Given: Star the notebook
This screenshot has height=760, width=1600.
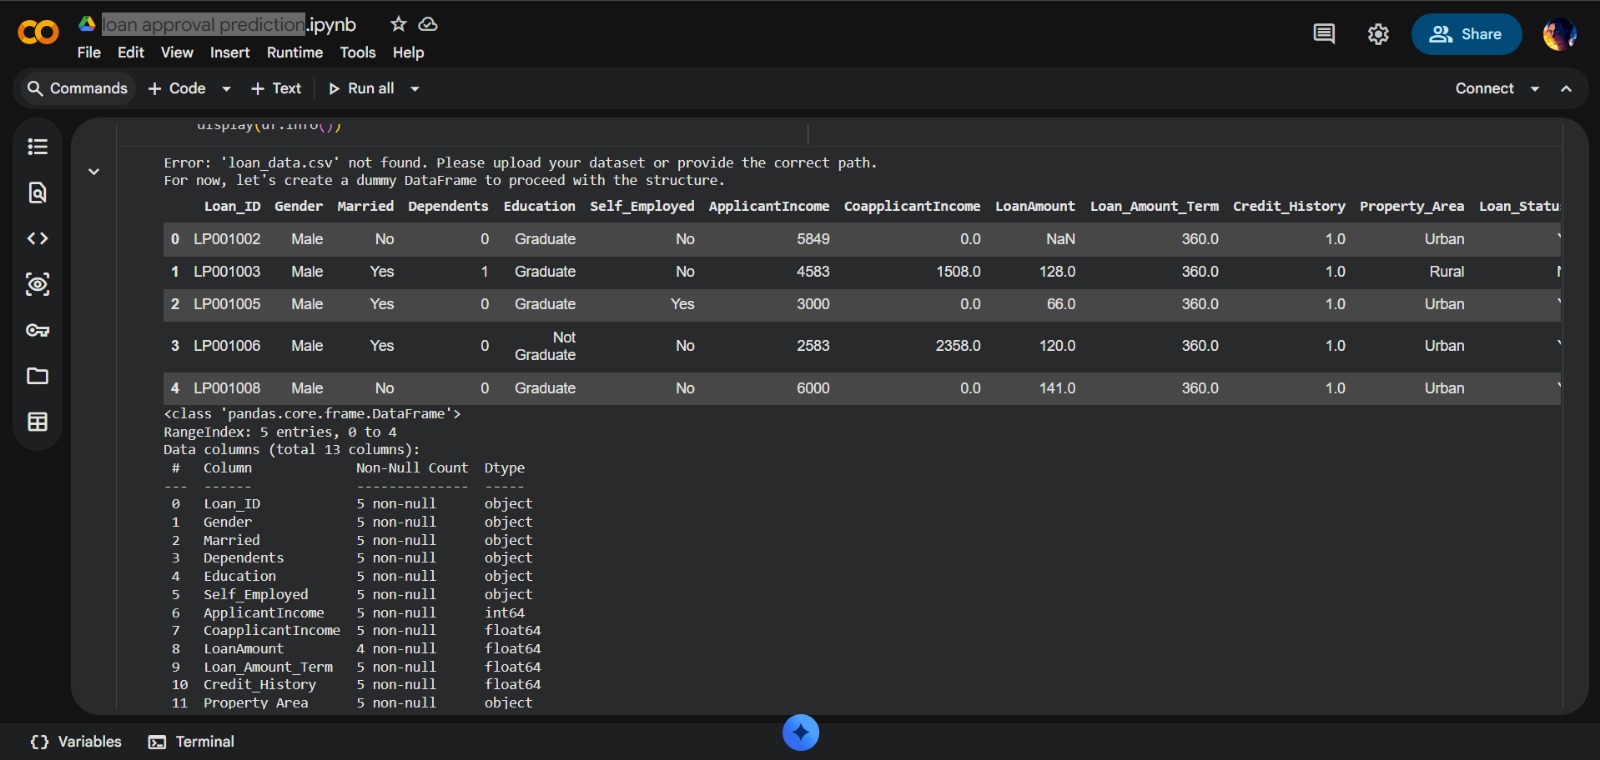Looking at the screenshot, I should pyautogui.click(x=398, y=24).
